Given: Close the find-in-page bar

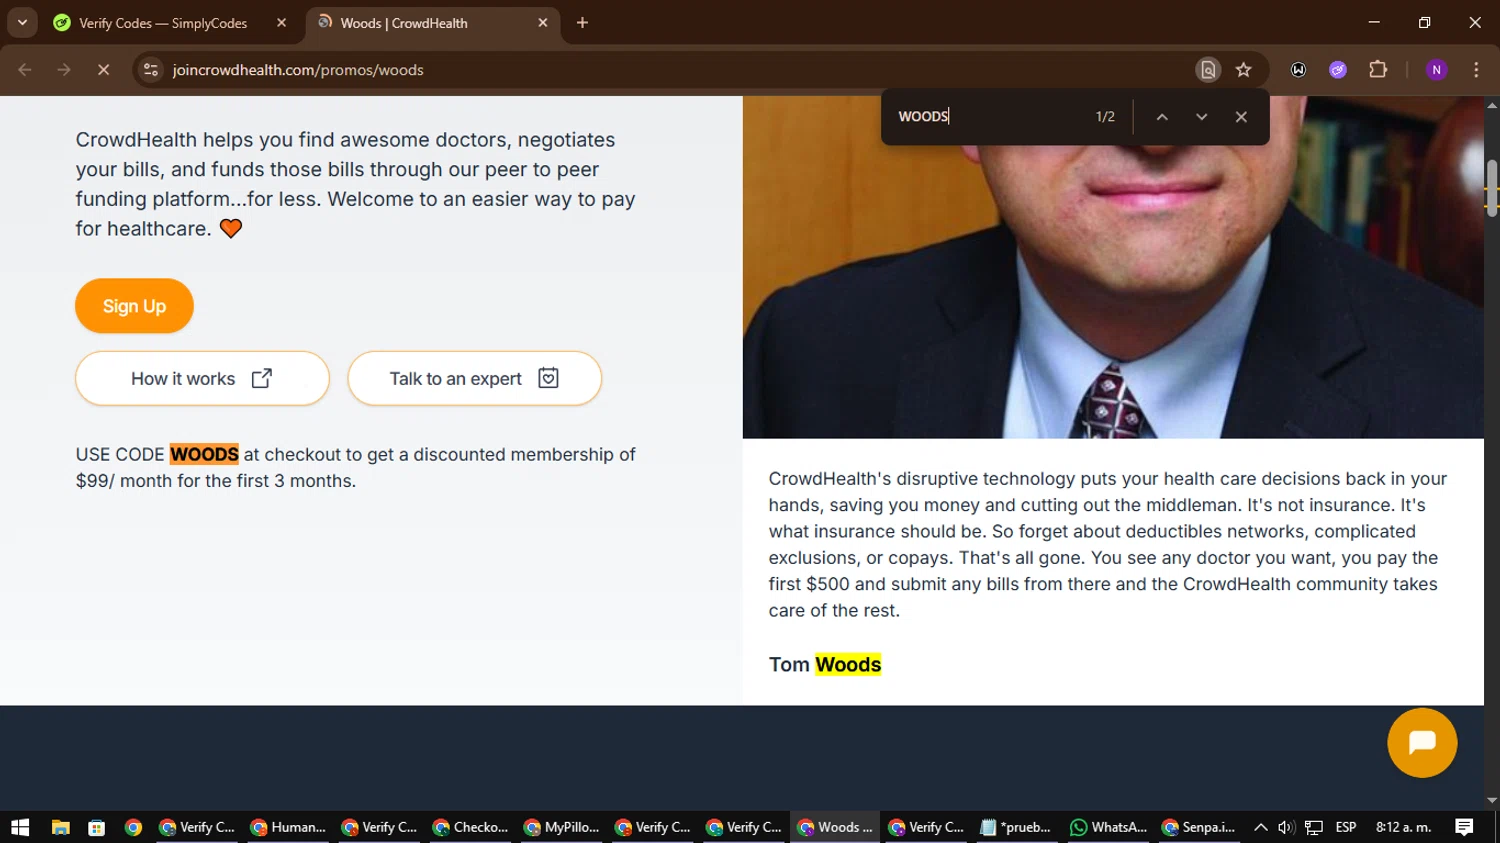Looking at the screenshot, I should pyautogui.click(x=1241, y=117).
